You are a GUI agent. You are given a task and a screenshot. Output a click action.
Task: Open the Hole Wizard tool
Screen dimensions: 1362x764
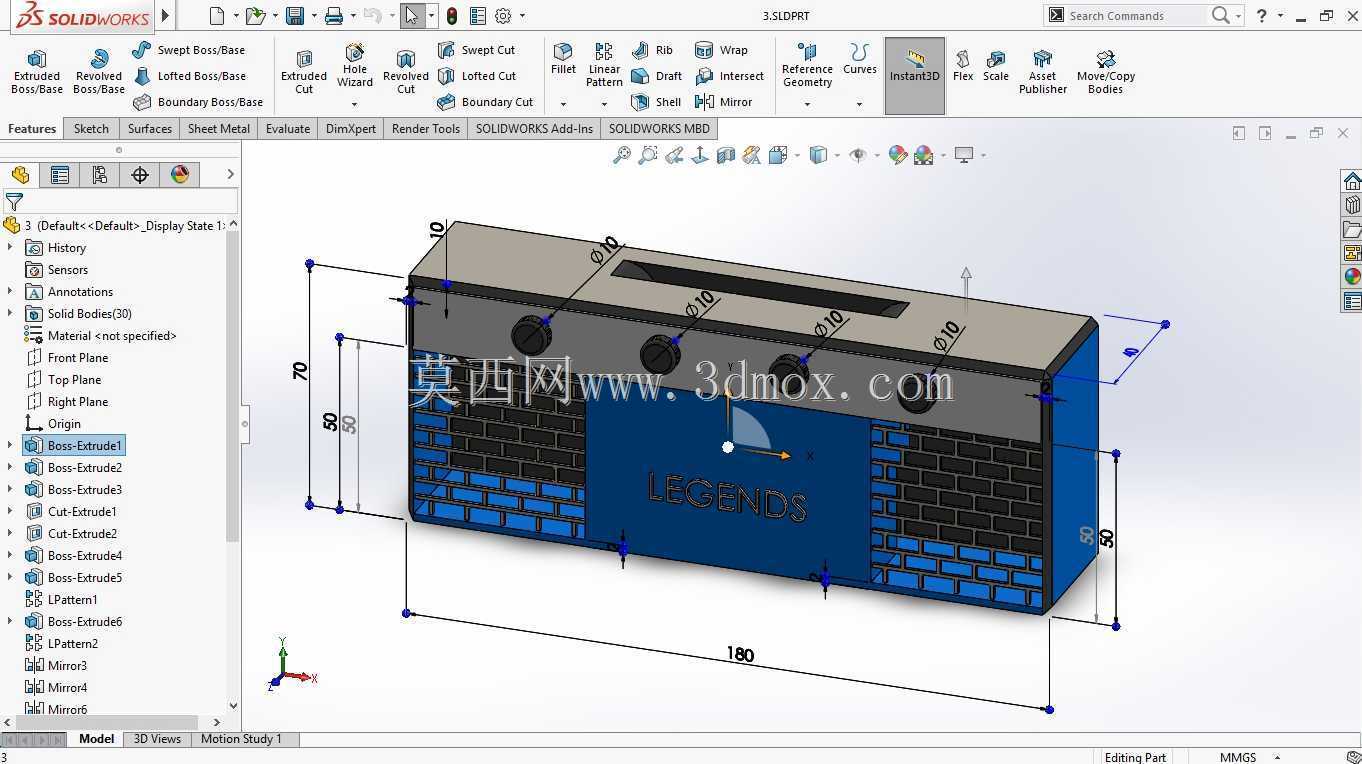click(x=355, y=66)
